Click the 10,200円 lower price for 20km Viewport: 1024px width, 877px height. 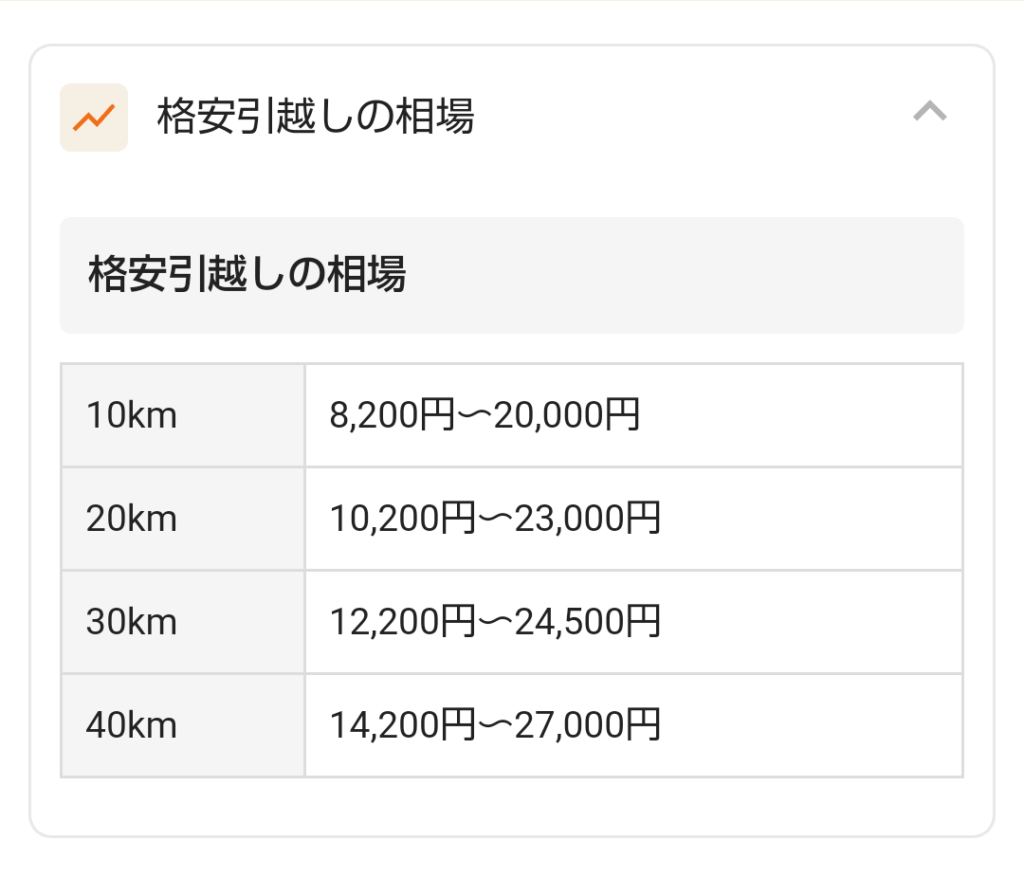402,518
